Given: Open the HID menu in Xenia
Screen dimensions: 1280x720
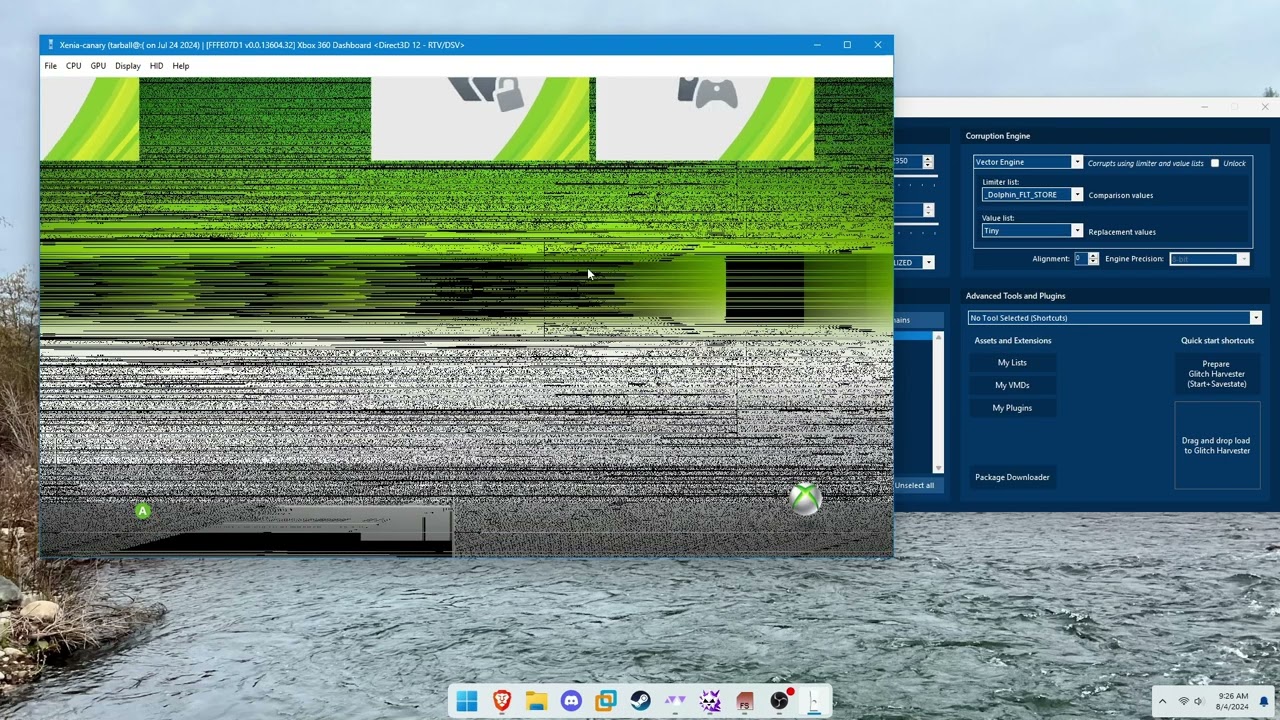Looking at the screenshot, I should click(x=156, y=66).
